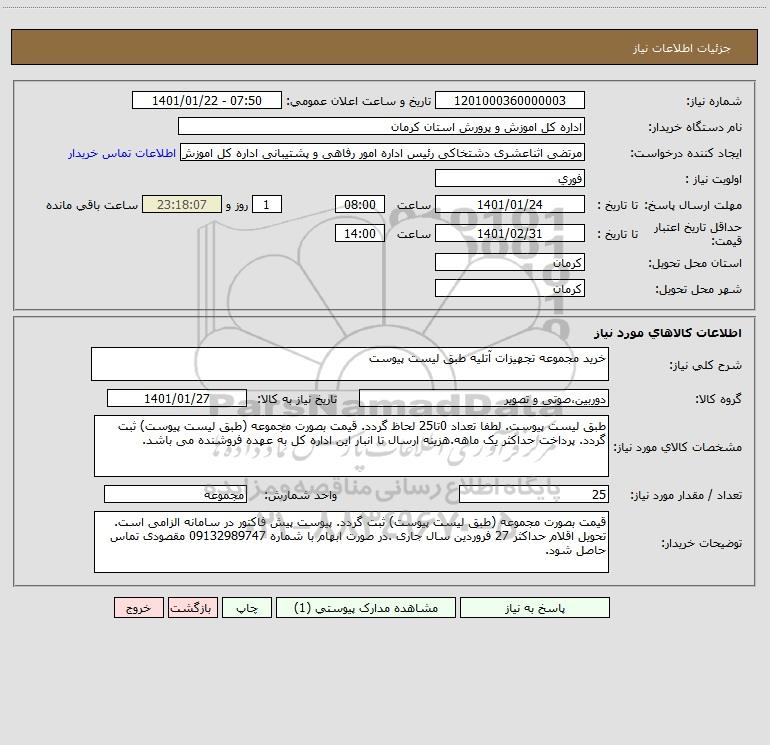
Task: Click the بازگشت back button
Action: coord(192,608)
